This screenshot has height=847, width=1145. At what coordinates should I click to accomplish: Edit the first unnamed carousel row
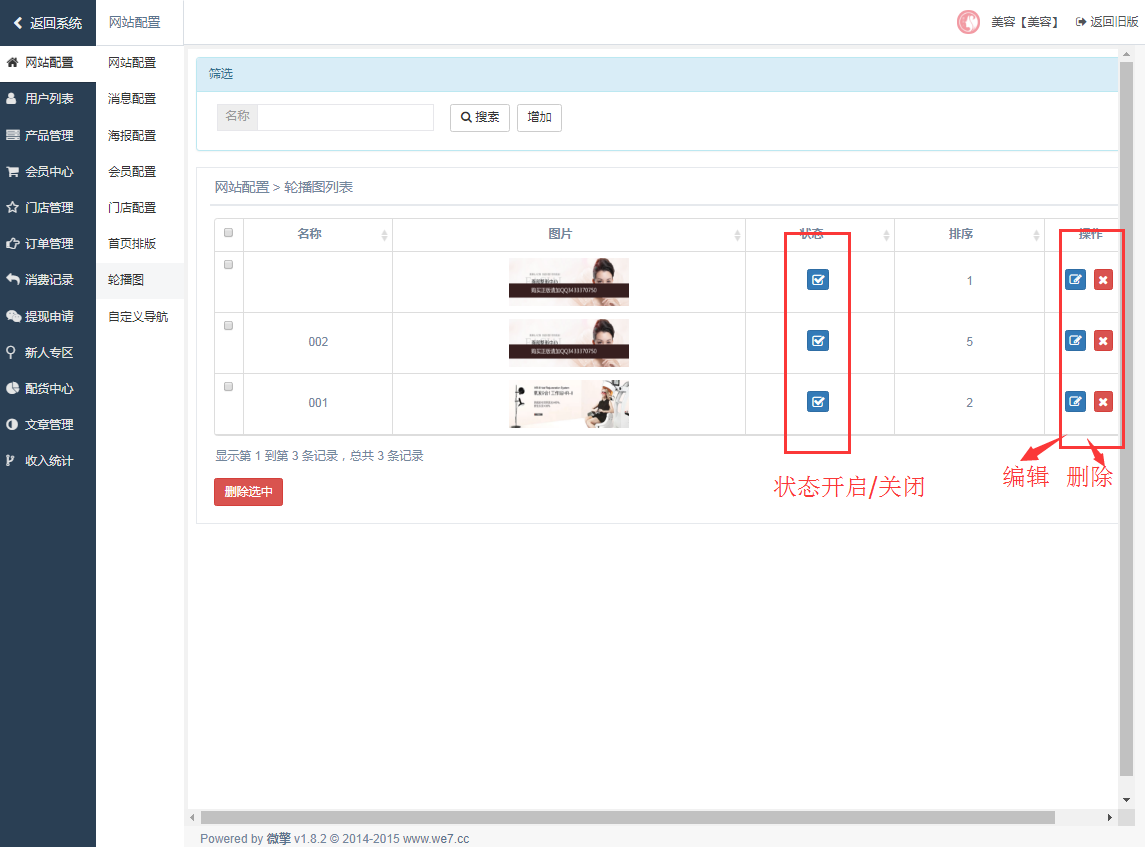[1076, 280]
